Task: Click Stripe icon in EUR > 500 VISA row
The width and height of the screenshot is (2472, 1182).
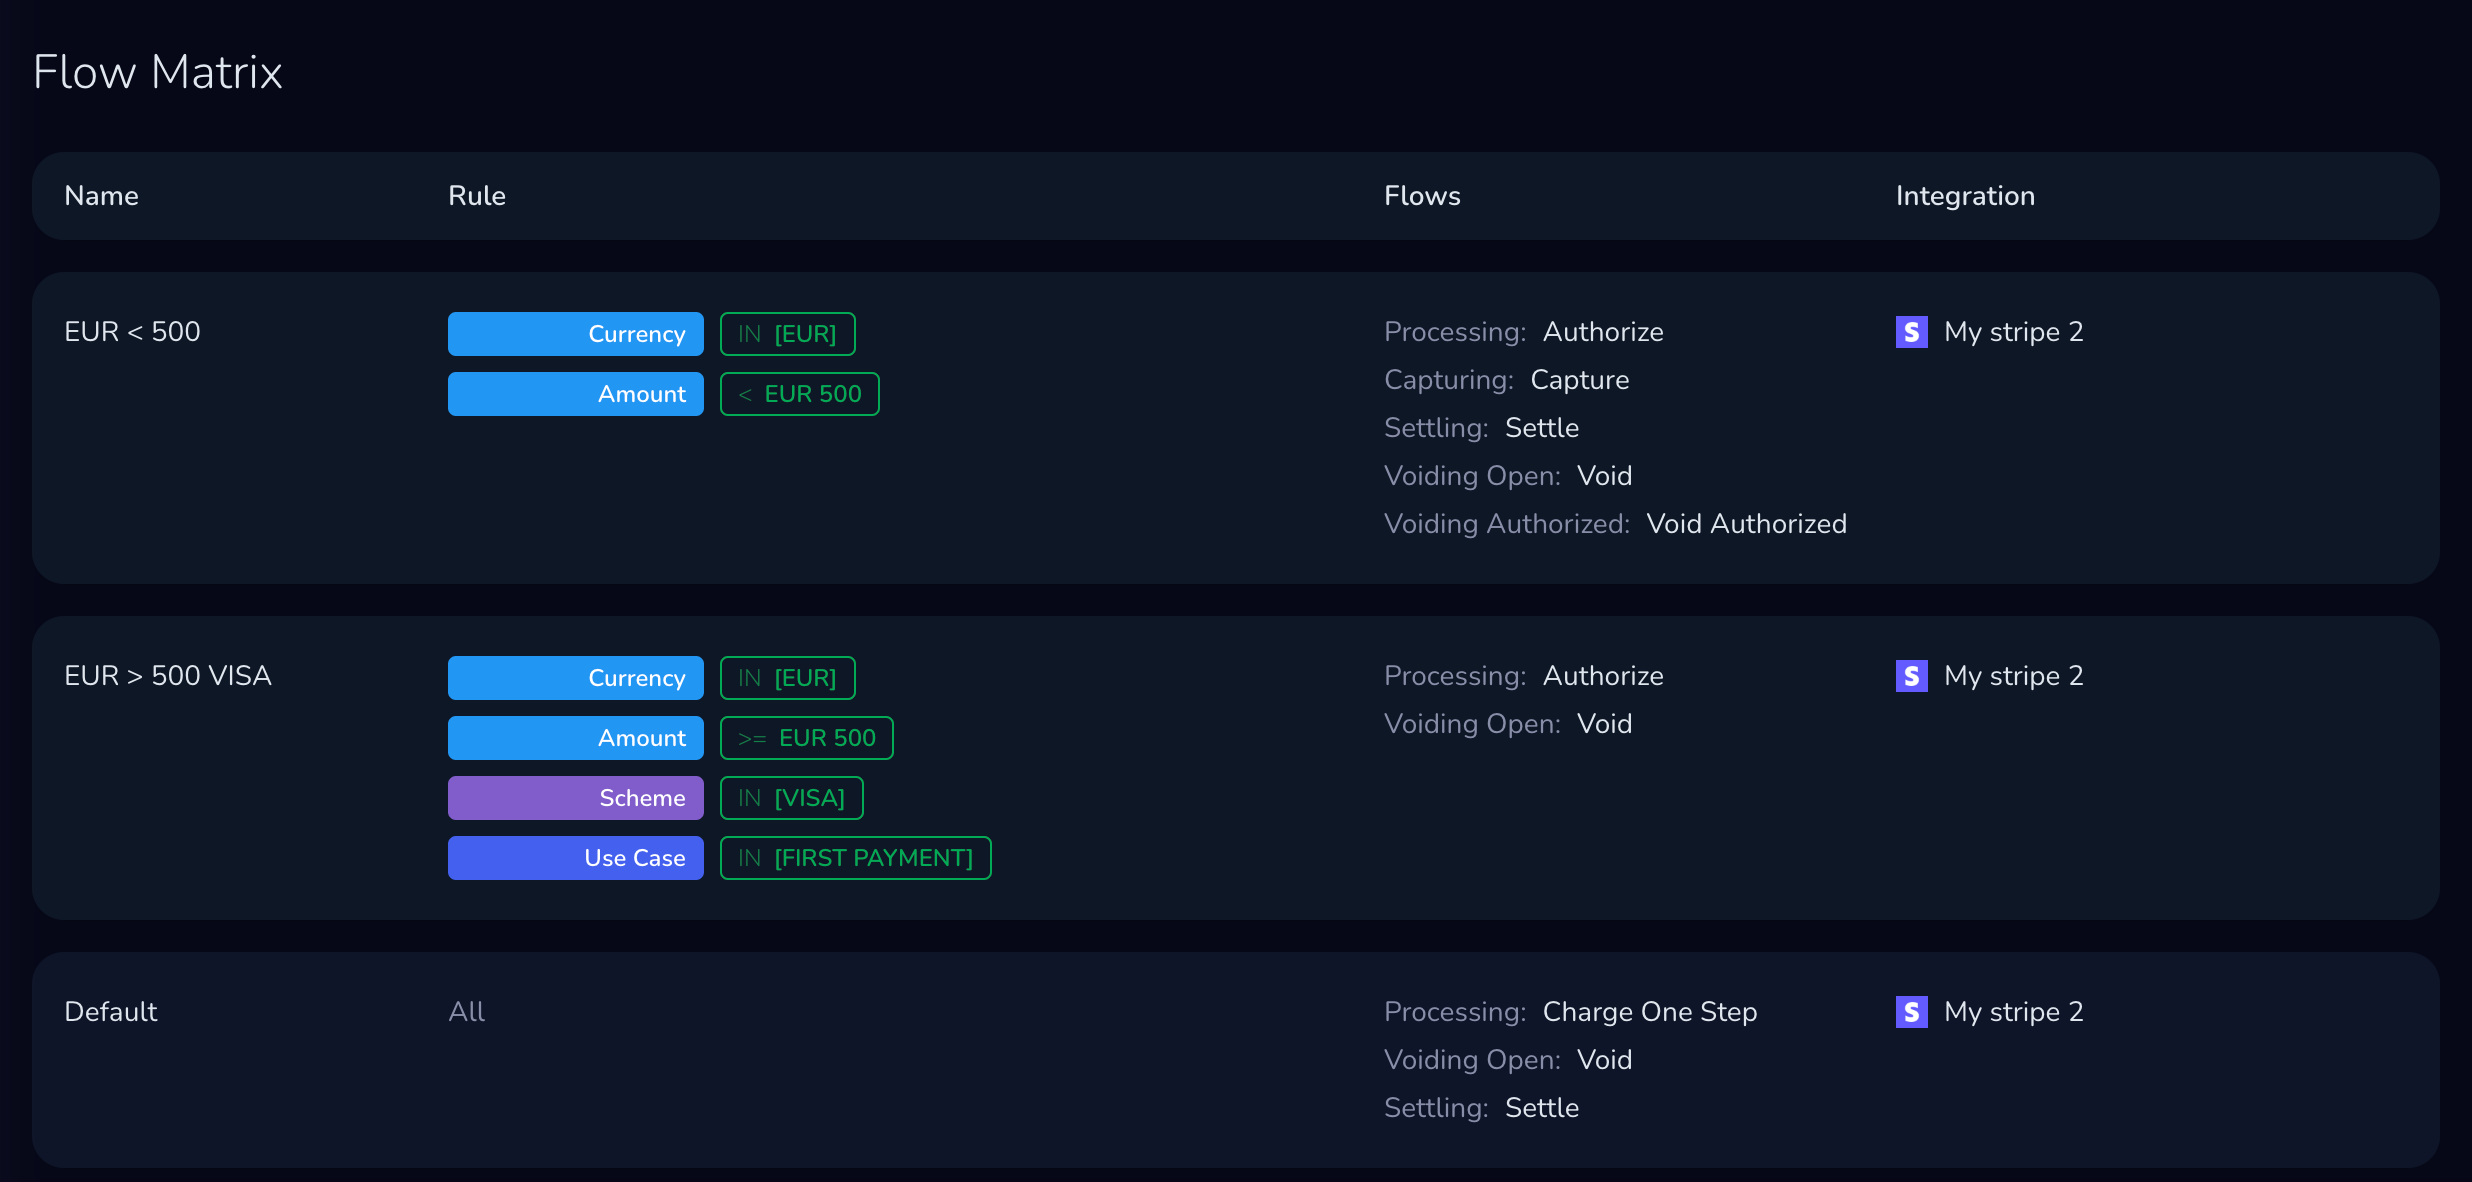Action: [x=1911, y=676]
